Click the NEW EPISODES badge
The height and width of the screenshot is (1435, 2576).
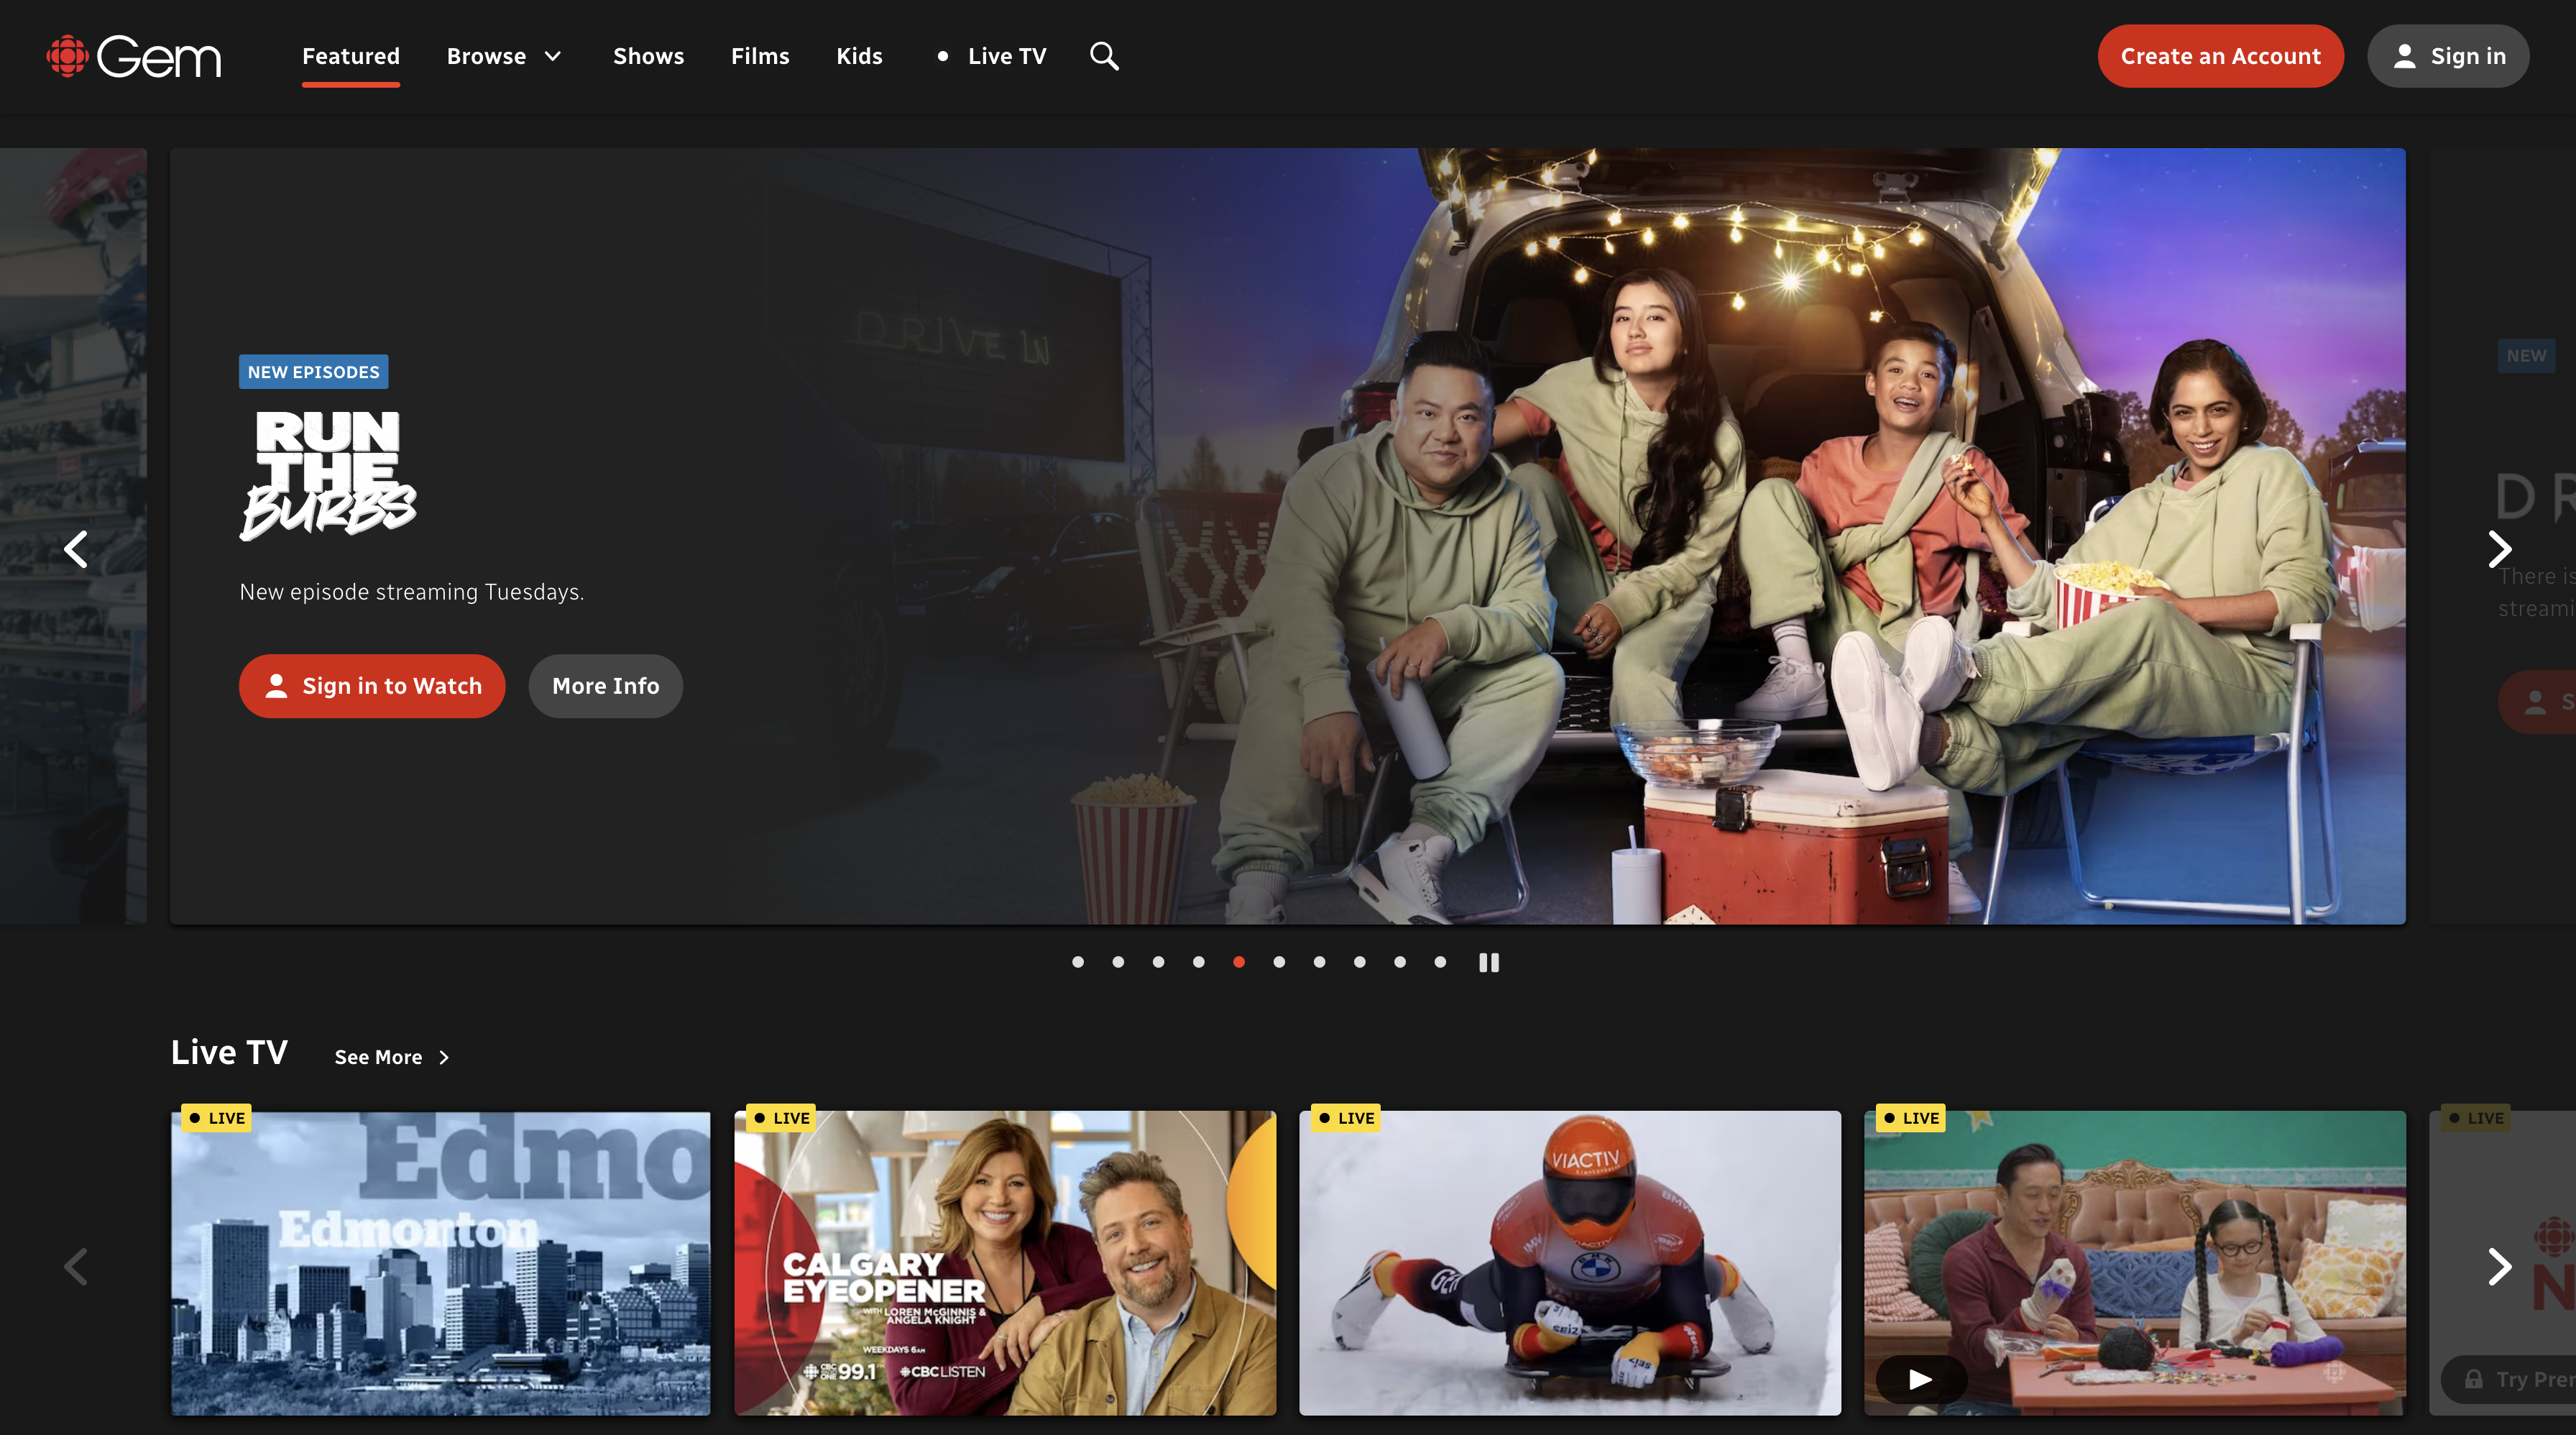314,372
